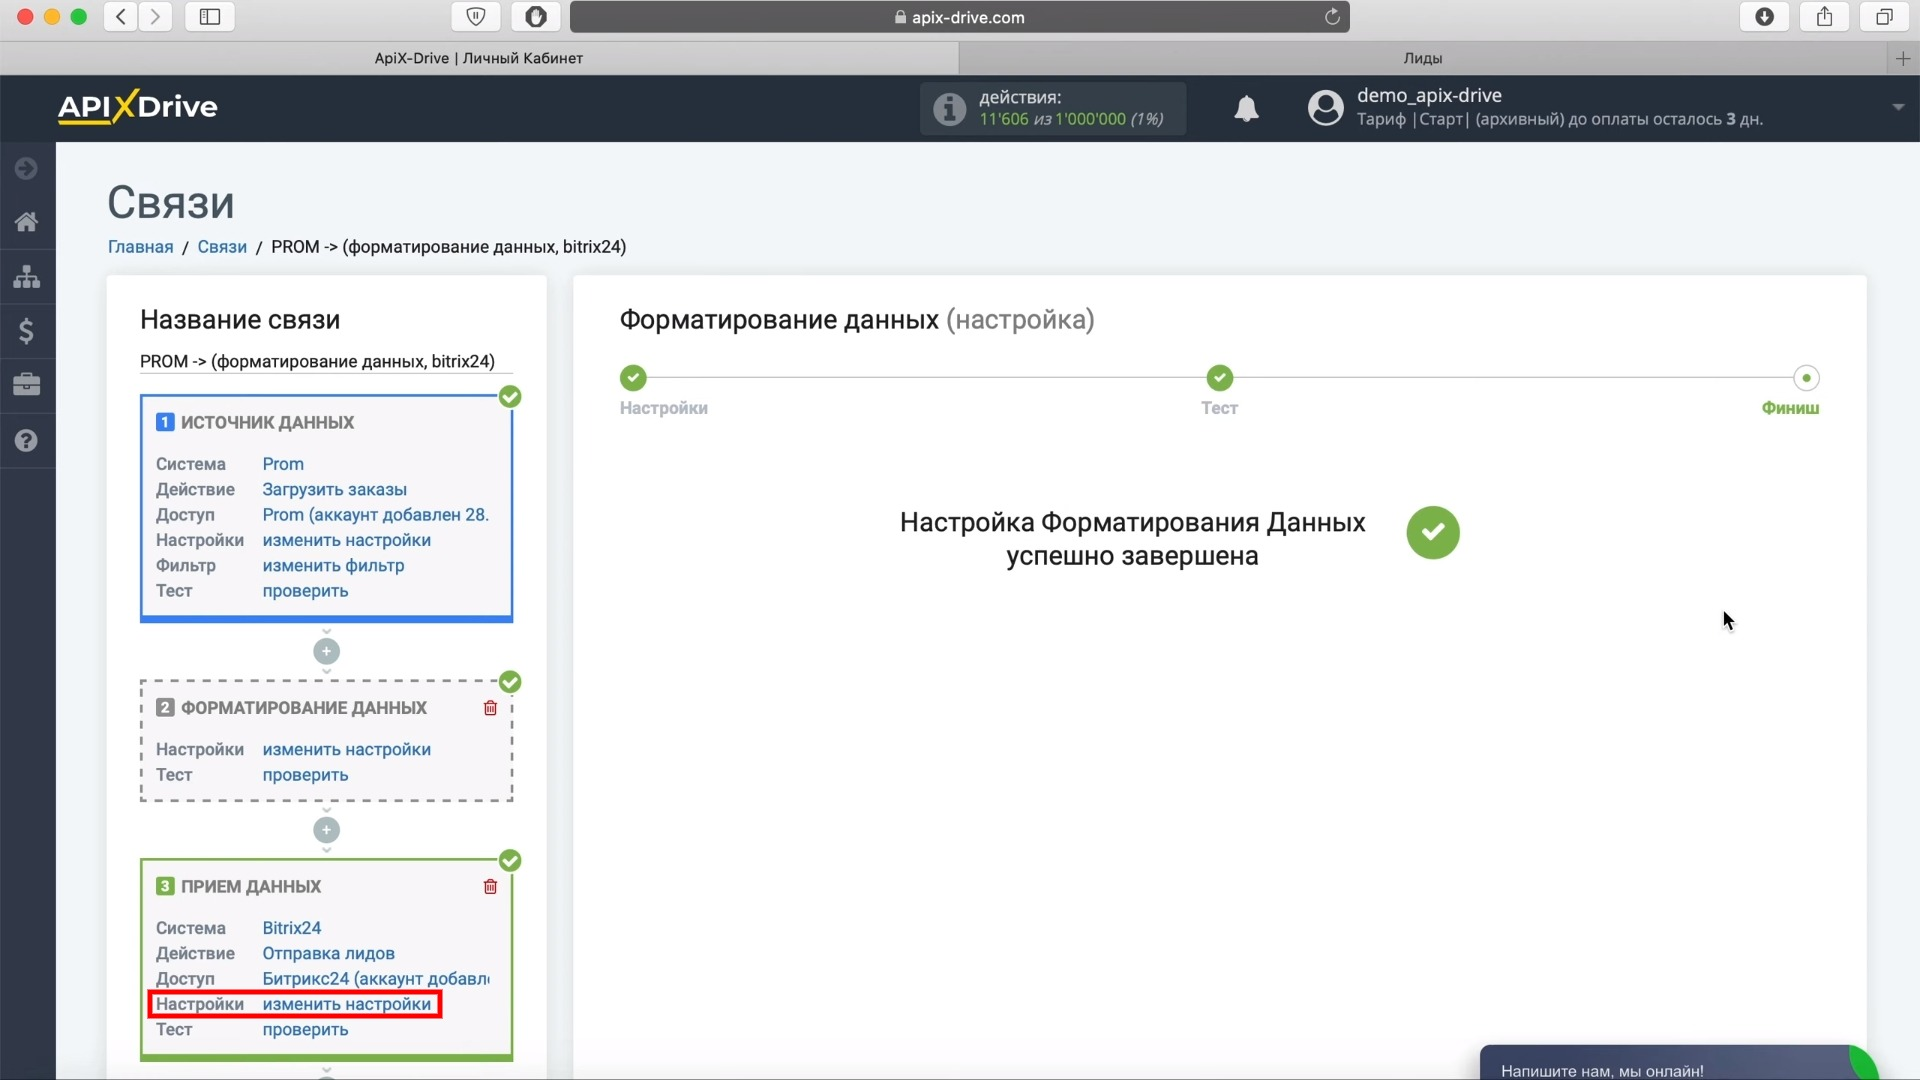Add a block after Форматирование данных

pyautogui.click(x=326, y=830)
